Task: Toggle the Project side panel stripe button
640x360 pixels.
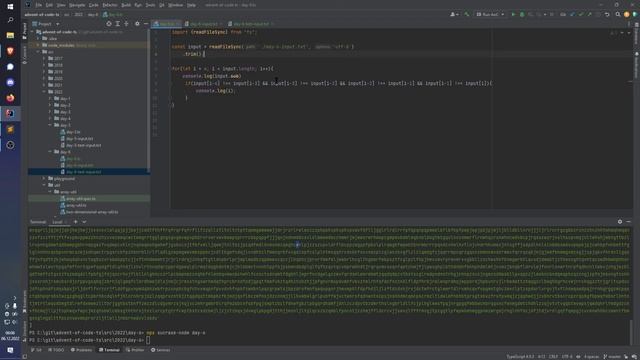Action: (x=24, y=31)
